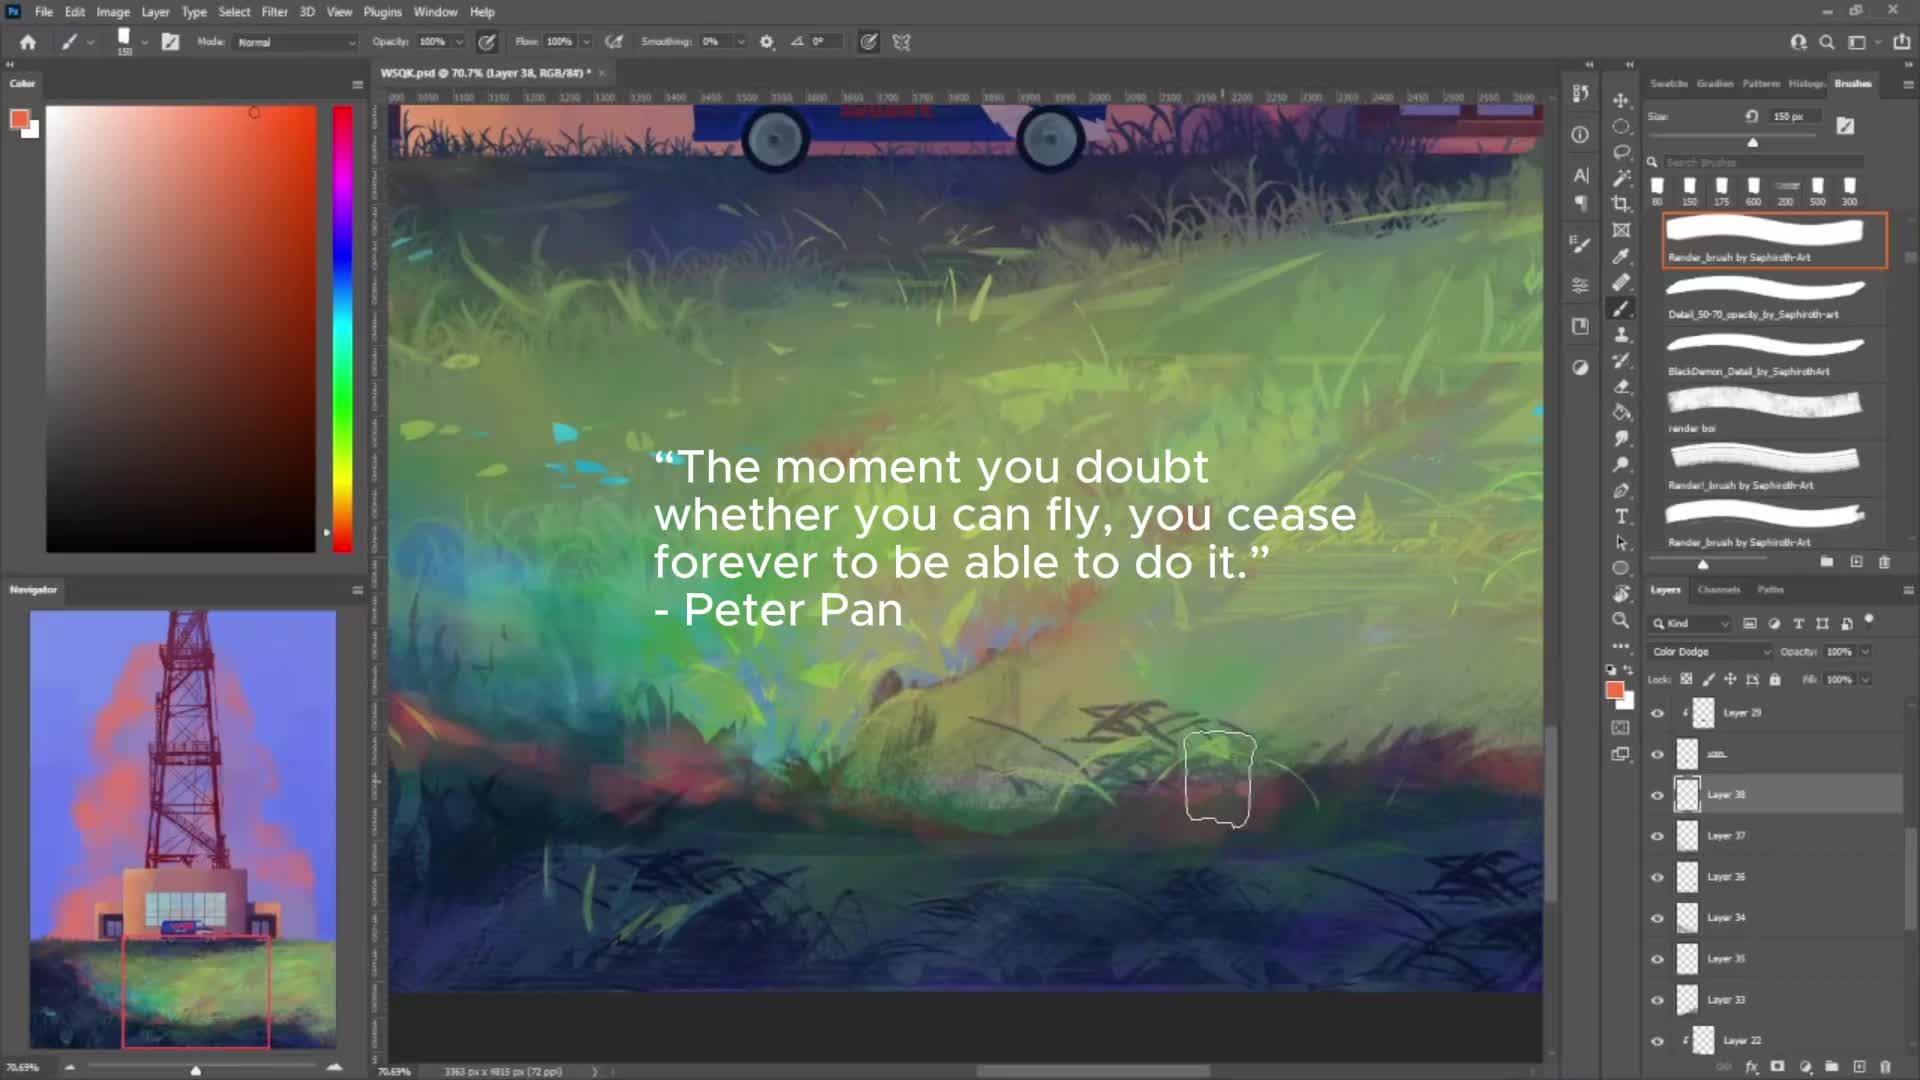Screen dimensions: 1920x1080
Task: Select the Clone Stamp tool
Action: coord(1621,334)
